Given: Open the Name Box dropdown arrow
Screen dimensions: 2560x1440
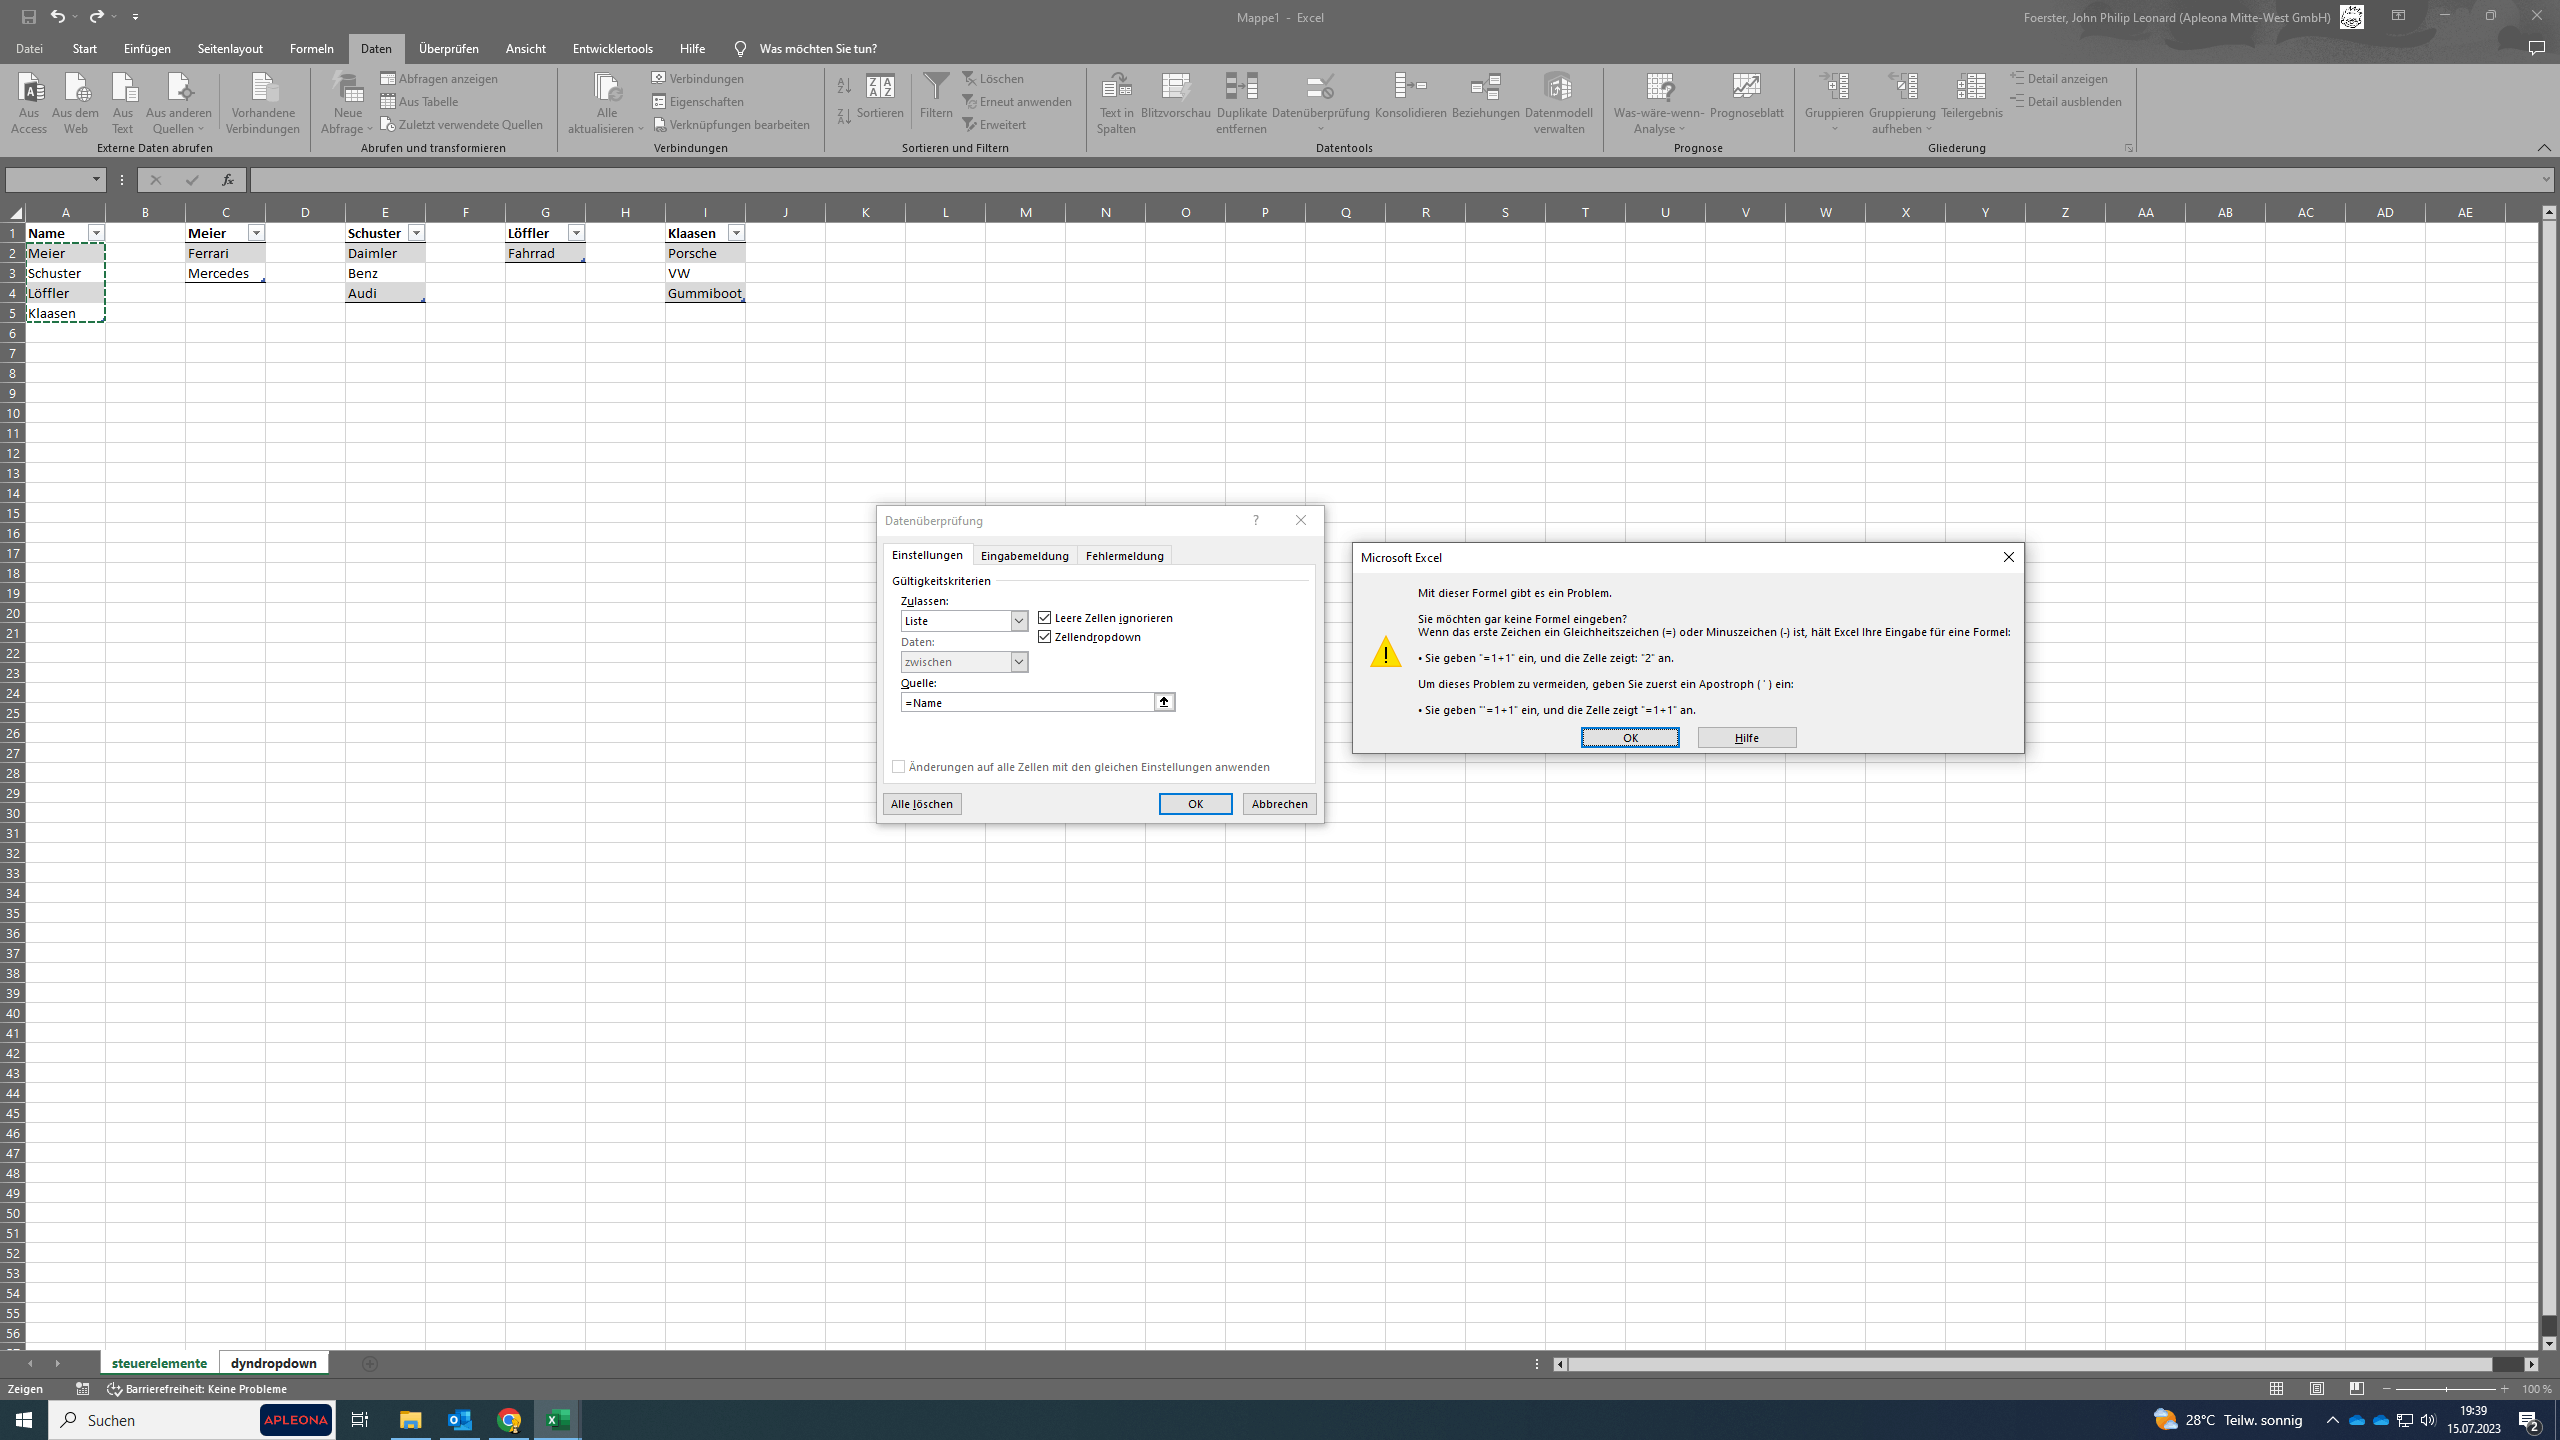Looking at the screenshot, I should [96, 180].
